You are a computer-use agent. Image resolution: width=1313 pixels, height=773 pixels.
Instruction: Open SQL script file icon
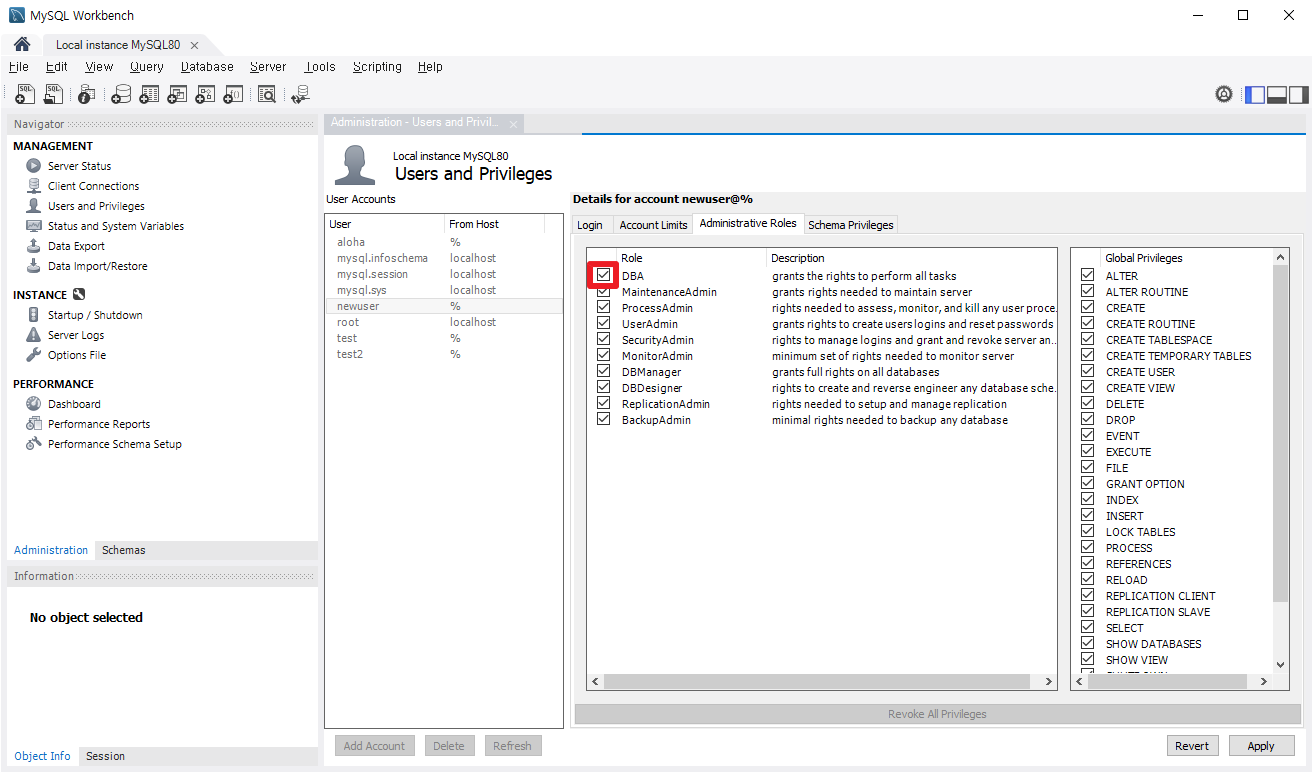pos(53,94)
